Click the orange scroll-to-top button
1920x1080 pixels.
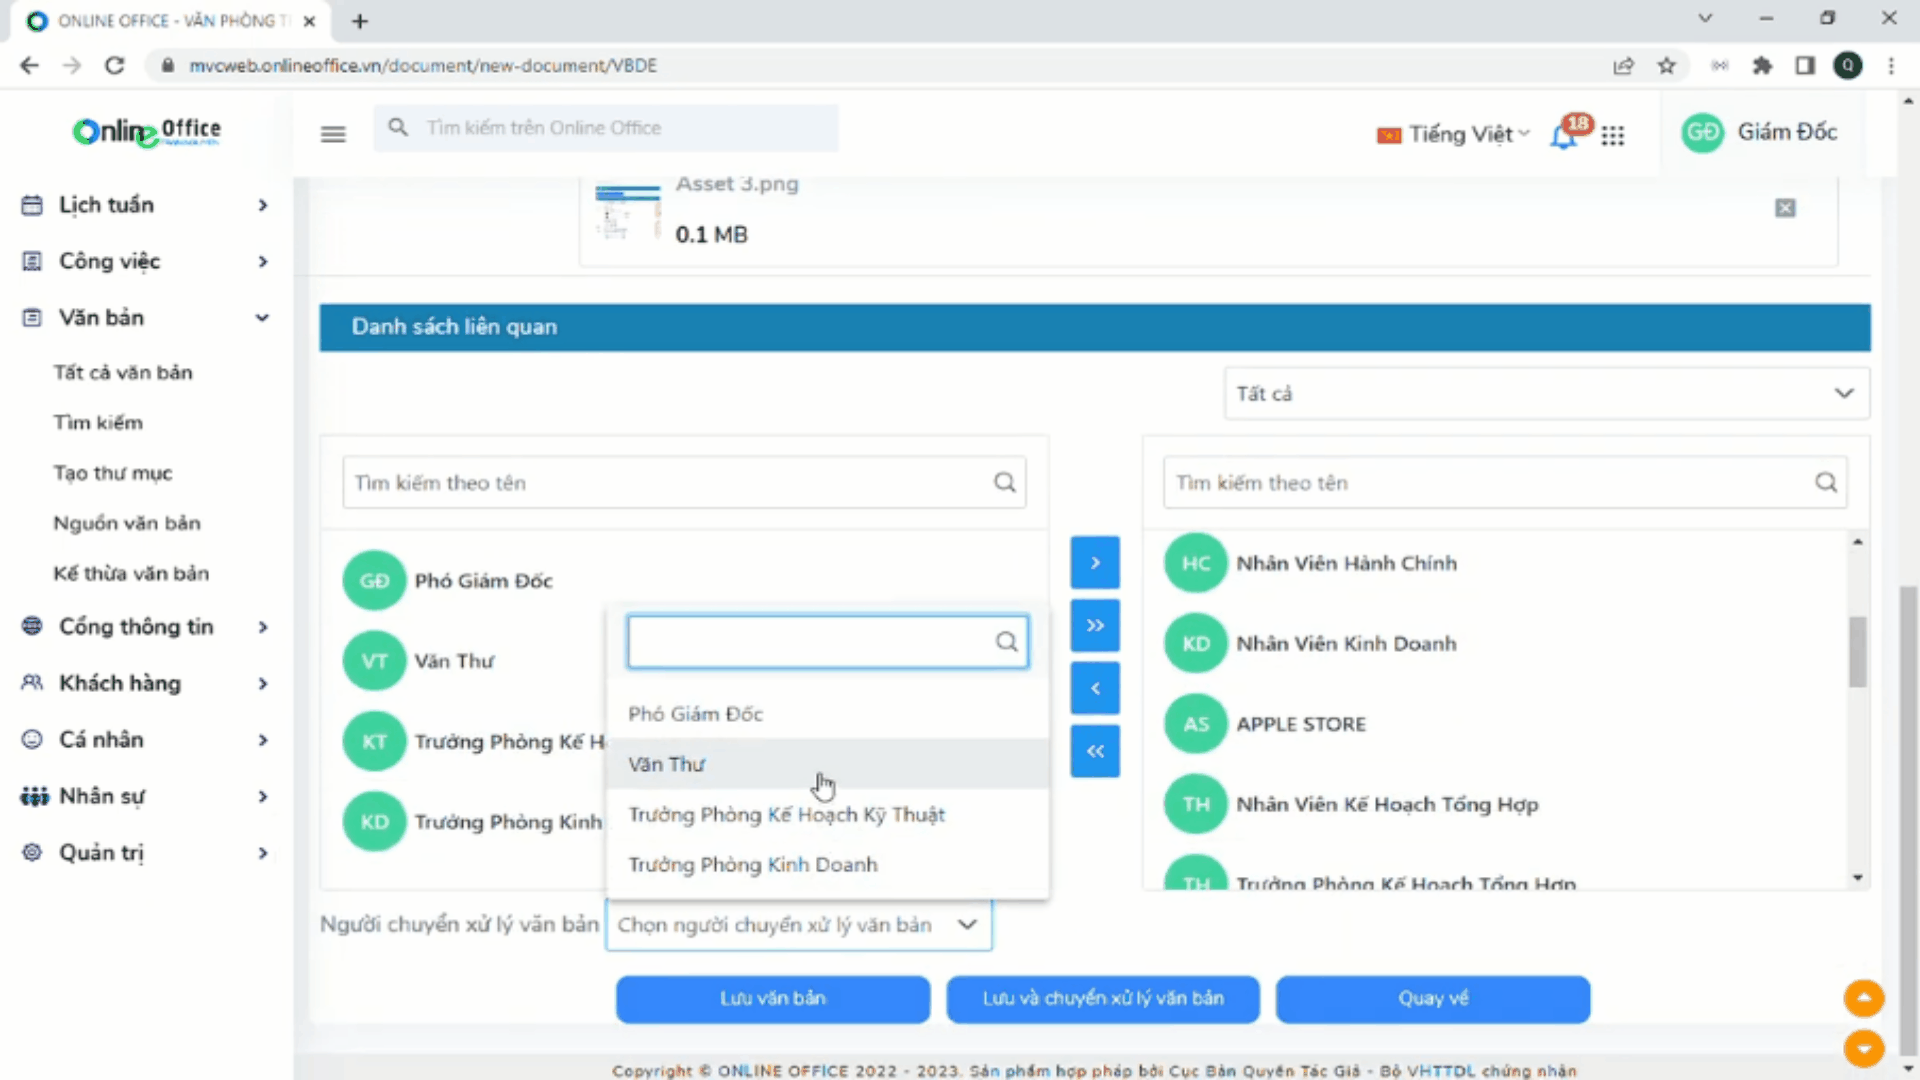pyautogui.click(x=1863, y=997)
